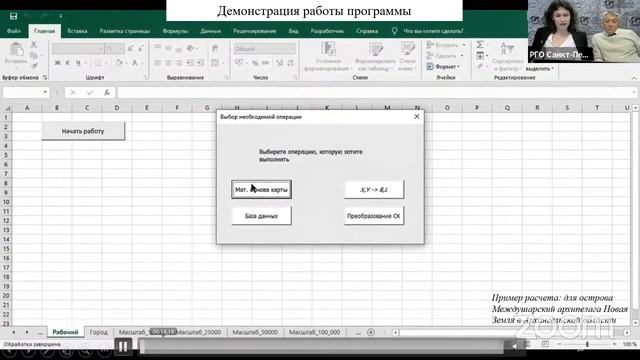Open the font size dropdown
Screen dimensions: 640x360
(121, 49)
